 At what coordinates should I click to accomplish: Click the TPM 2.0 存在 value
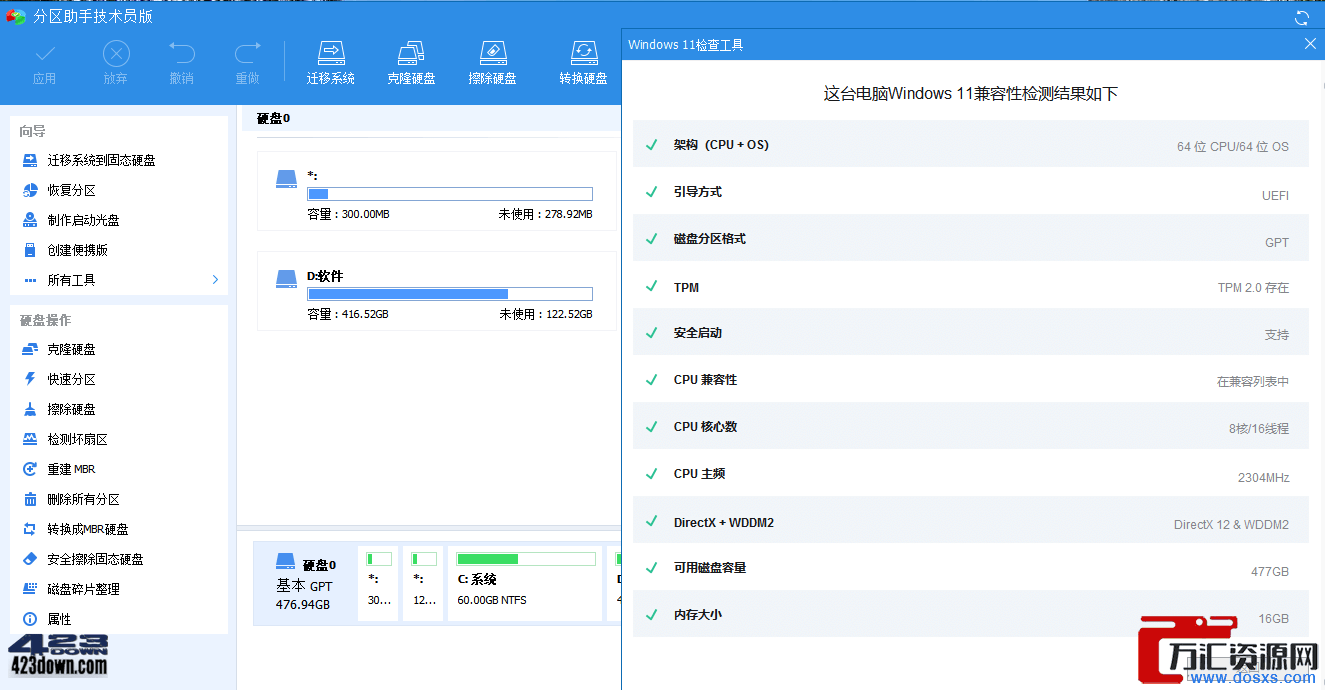tap(1253, 288)
